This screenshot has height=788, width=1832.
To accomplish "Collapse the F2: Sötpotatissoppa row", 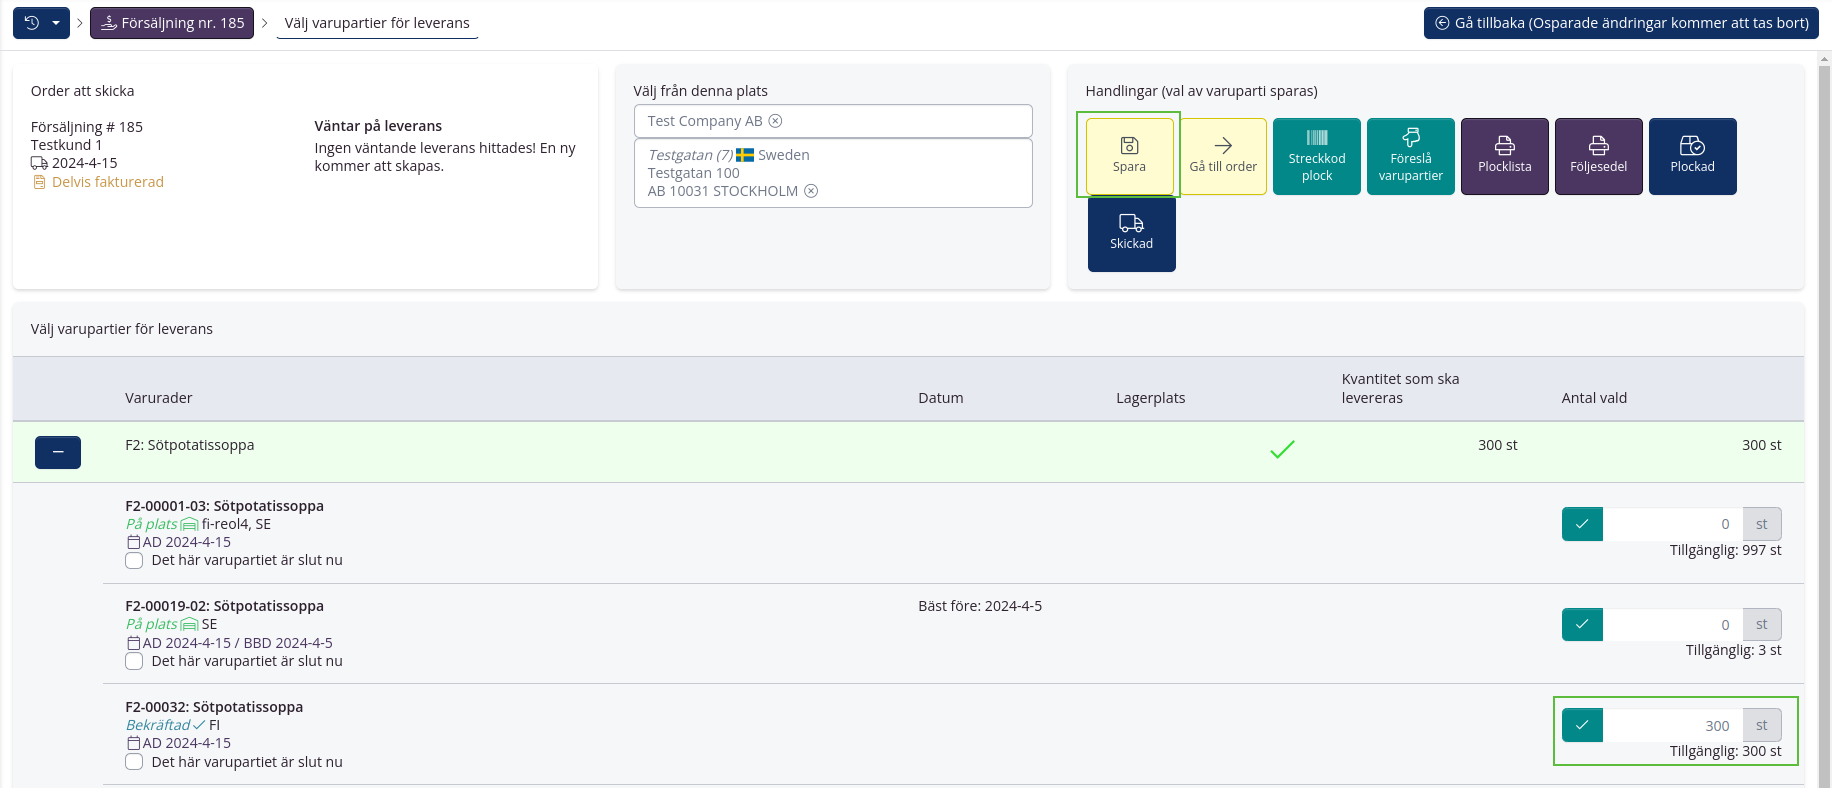I will pos(58,452).
